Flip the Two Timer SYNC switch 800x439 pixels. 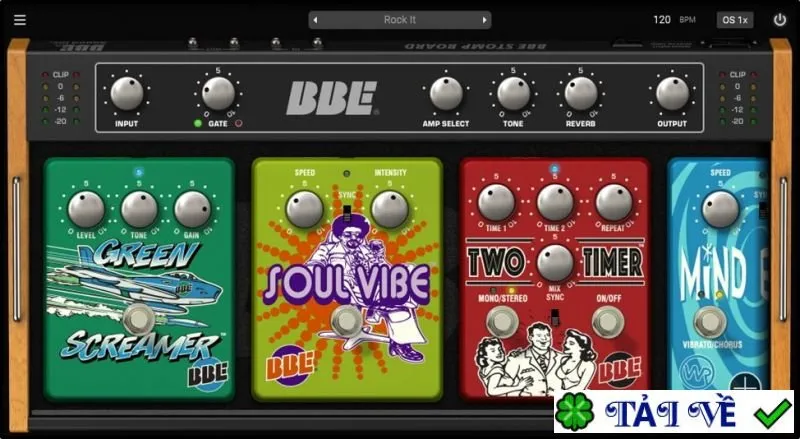pyautogui.click(x=555, y=318)
